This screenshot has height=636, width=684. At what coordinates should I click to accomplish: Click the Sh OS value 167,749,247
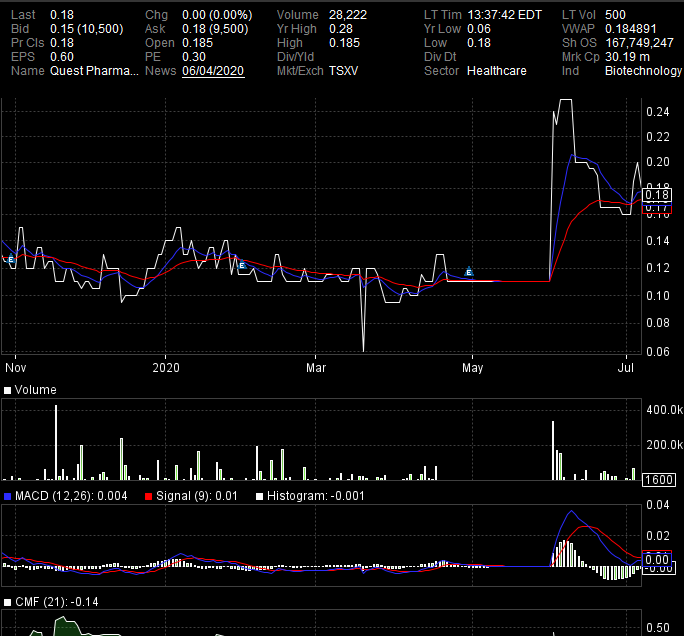(639, 43)
